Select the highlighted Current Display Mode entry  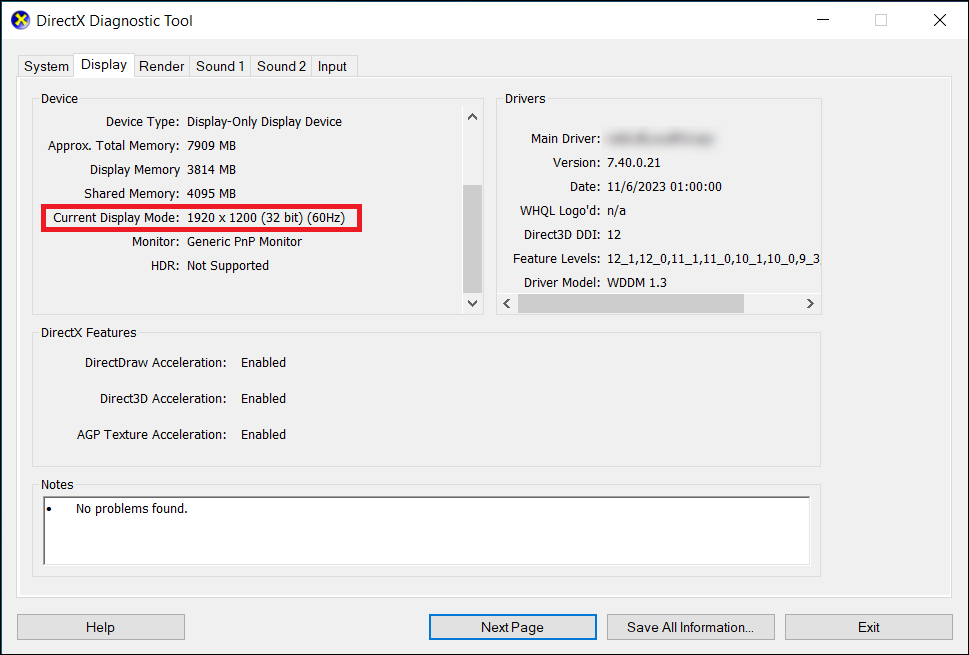(200, 218)
